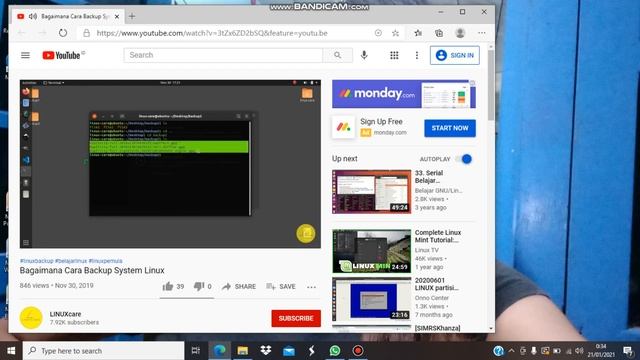
Task: Open the Edge Favorites list icon
Action: [418, 33]
